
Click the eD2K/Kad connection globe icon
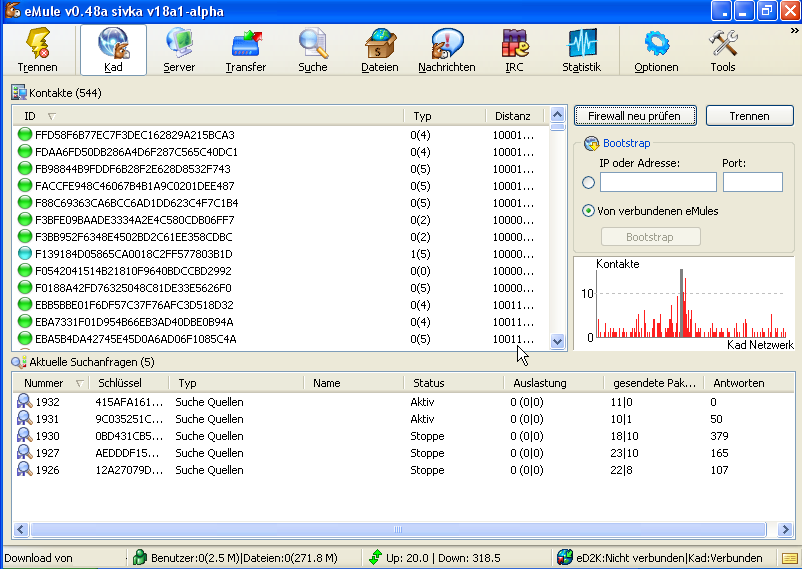565,557
